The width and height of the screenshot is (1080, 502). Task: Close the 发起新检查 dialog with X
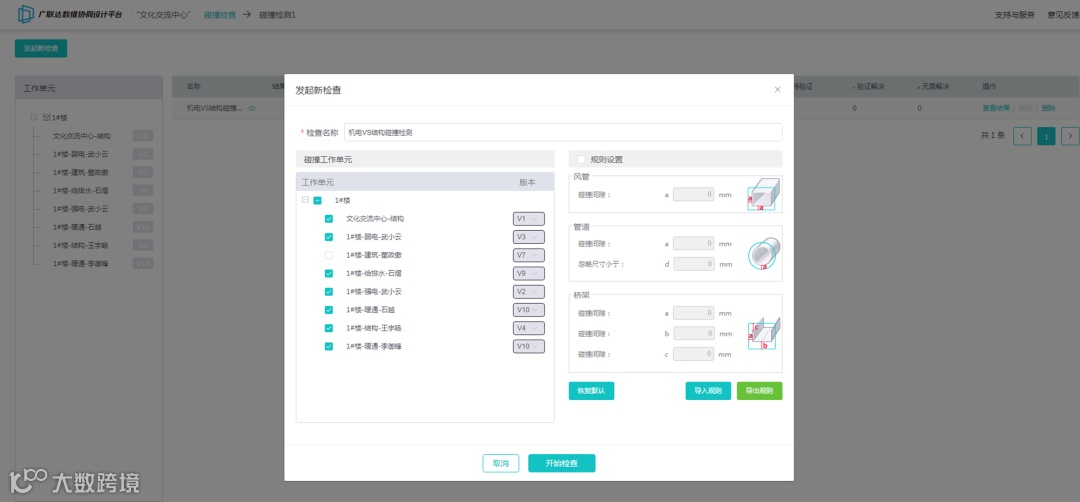[x=778, y=90]
